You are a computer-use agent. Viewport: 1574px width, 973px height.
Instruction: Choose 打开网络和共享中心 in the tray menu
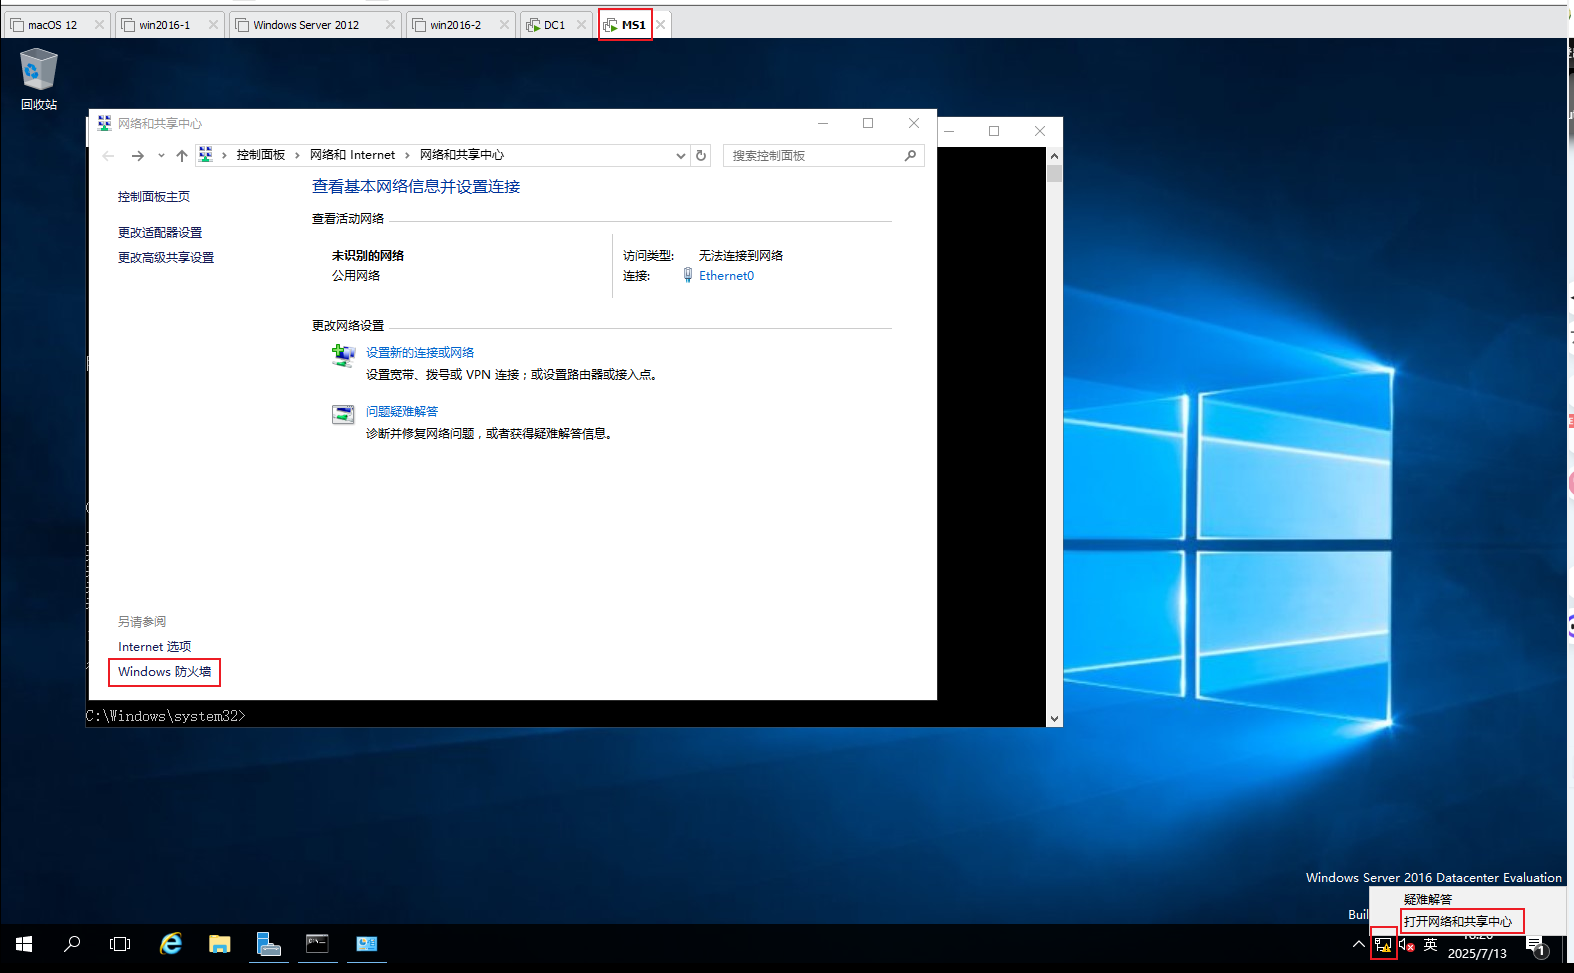(1458, 921)
